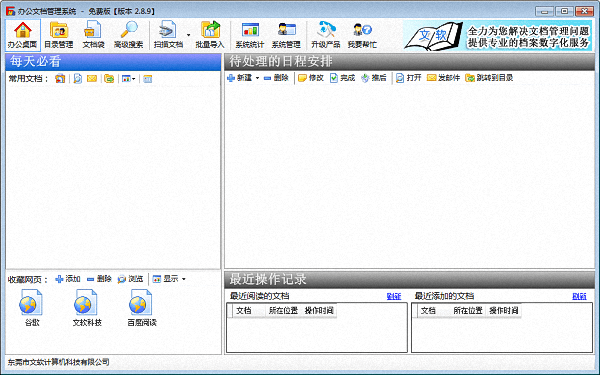
Task: Click 删除 in the schedule toolbar
Action: pos(276,78)
